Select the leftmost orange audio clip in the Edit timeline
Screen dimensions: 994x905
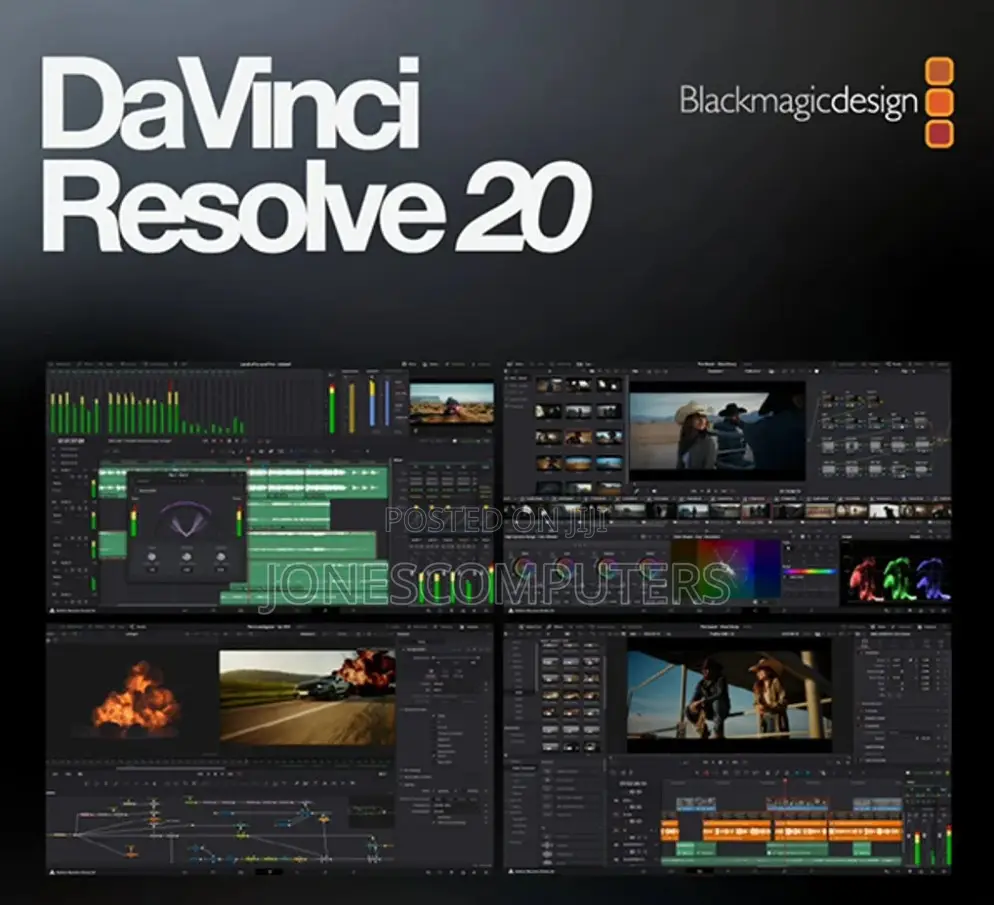[670, 831]
